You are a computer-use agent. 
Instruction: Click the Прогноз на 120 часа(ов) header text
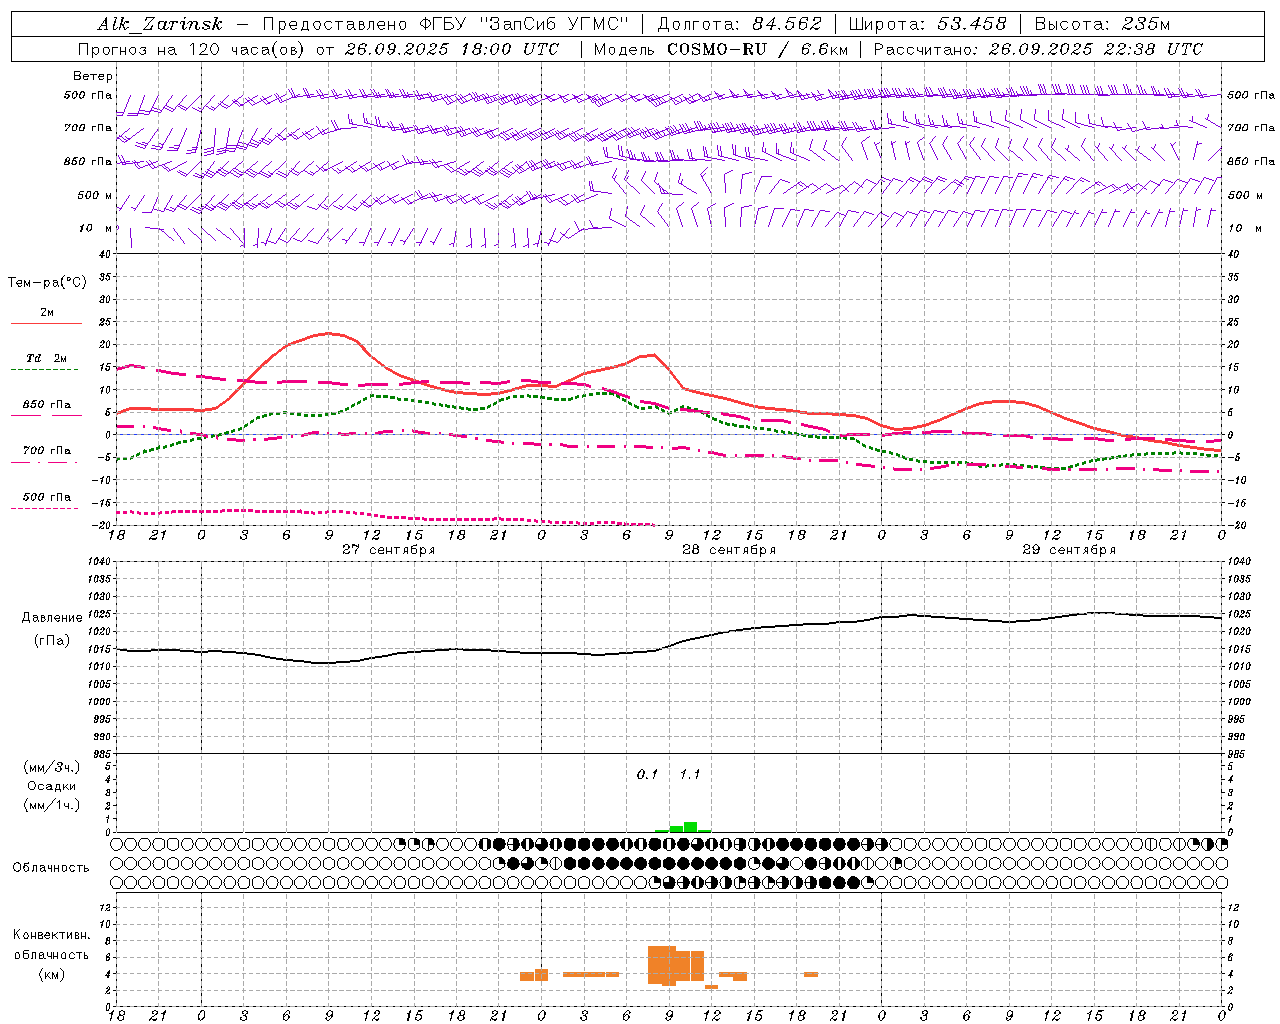(193, 49)
